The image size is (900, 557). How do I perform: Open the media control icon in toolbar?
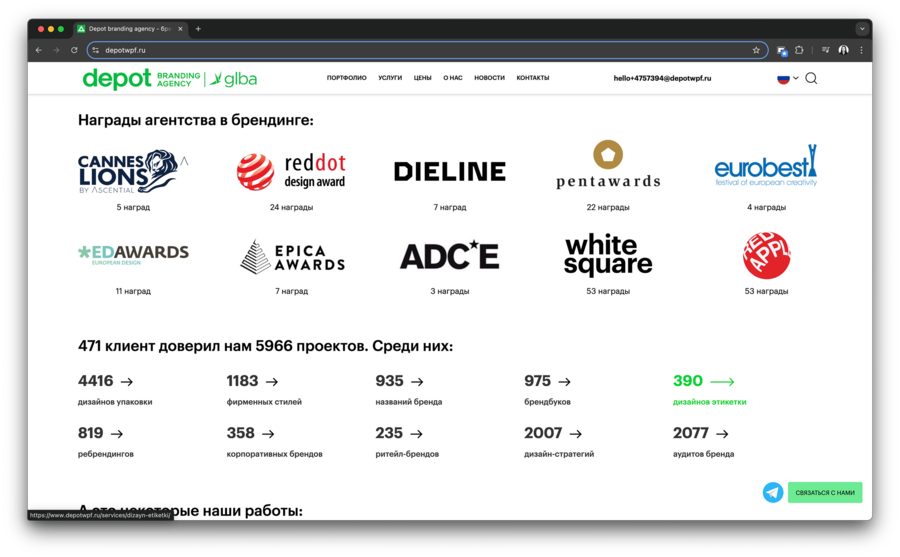coord(825,51)
